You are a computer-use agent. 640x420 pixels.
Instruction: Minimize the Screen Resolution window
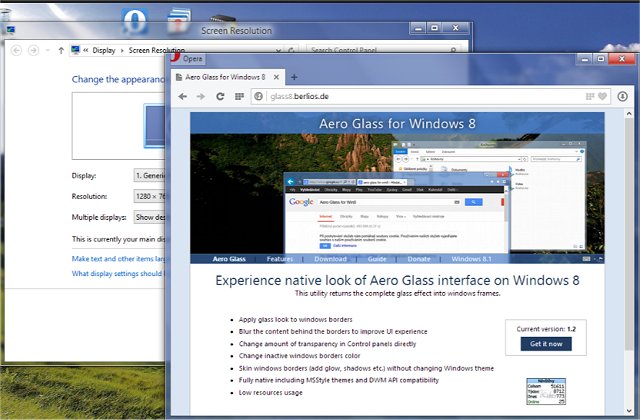point(418,28)
